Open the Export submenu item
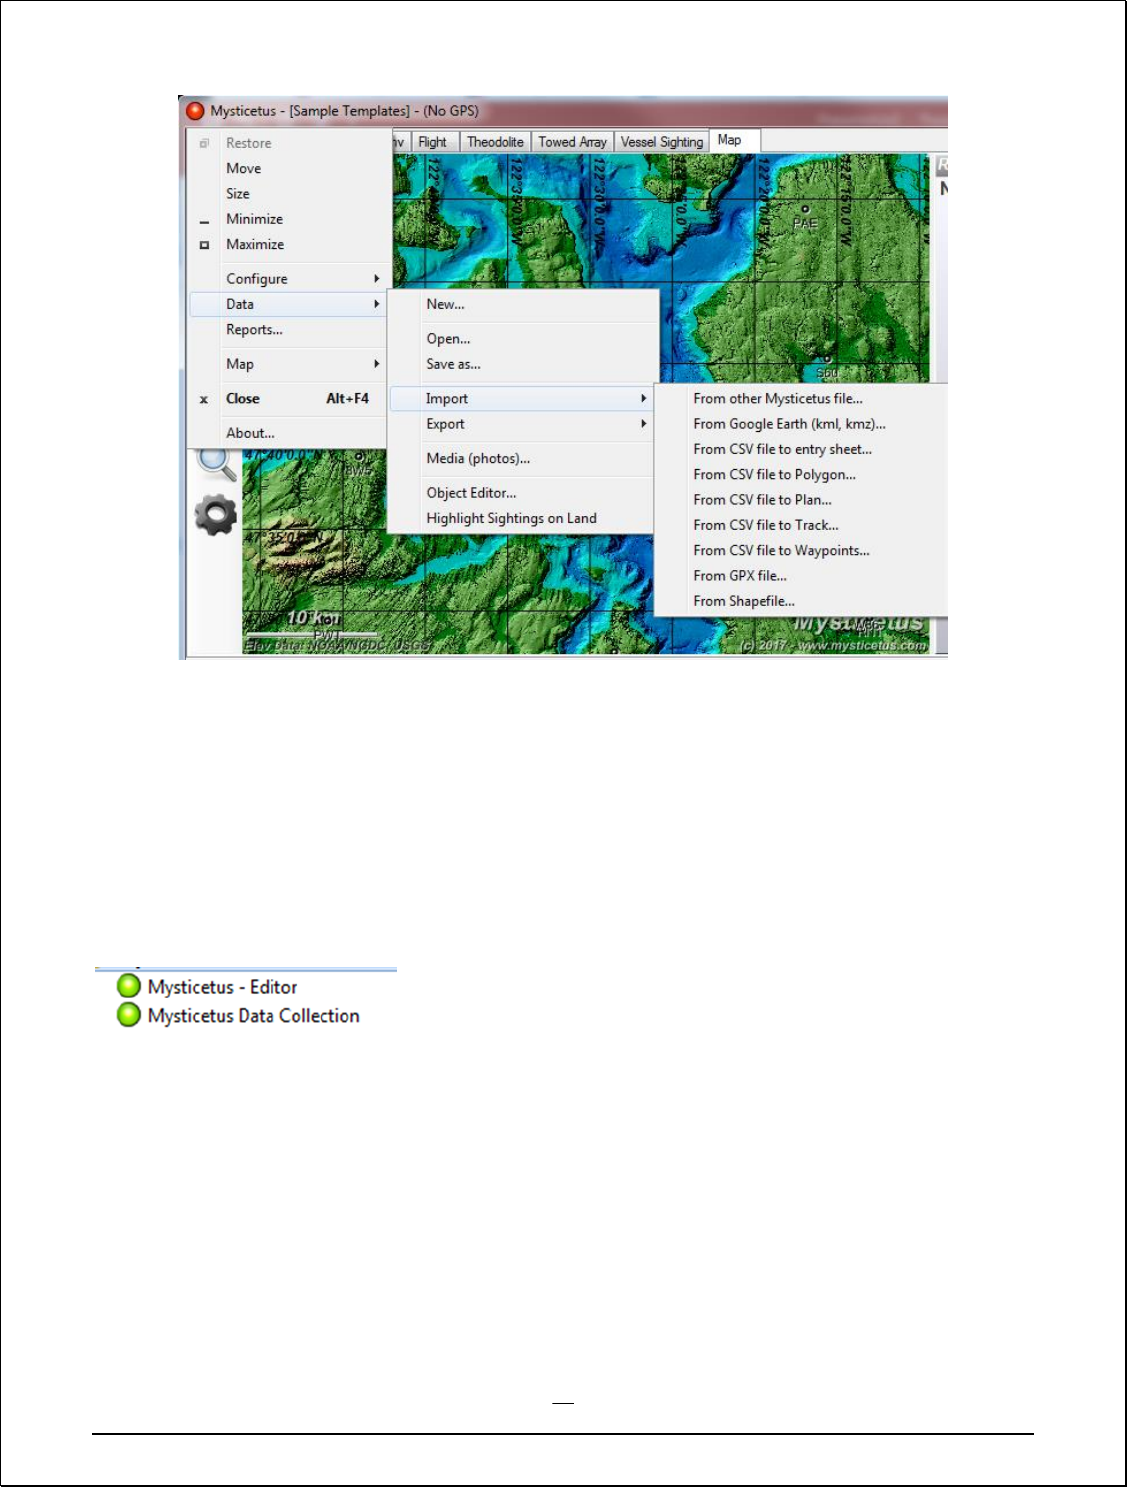Image resolution: width=1127 pixels, height=1487 pixels. click(522, 424)
